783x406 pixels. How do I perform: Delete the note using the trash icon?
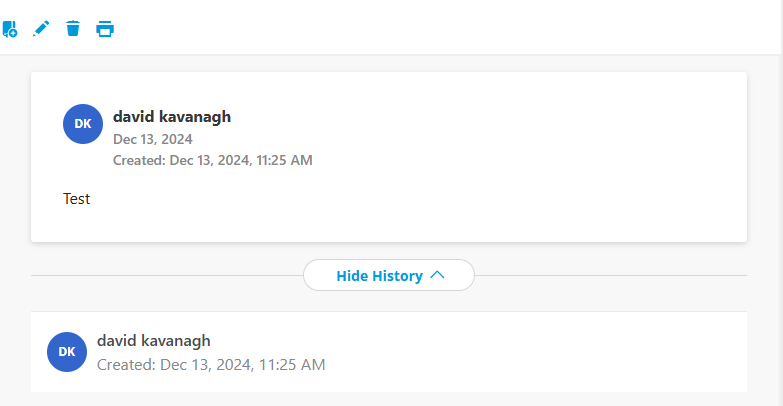point(73,29)
